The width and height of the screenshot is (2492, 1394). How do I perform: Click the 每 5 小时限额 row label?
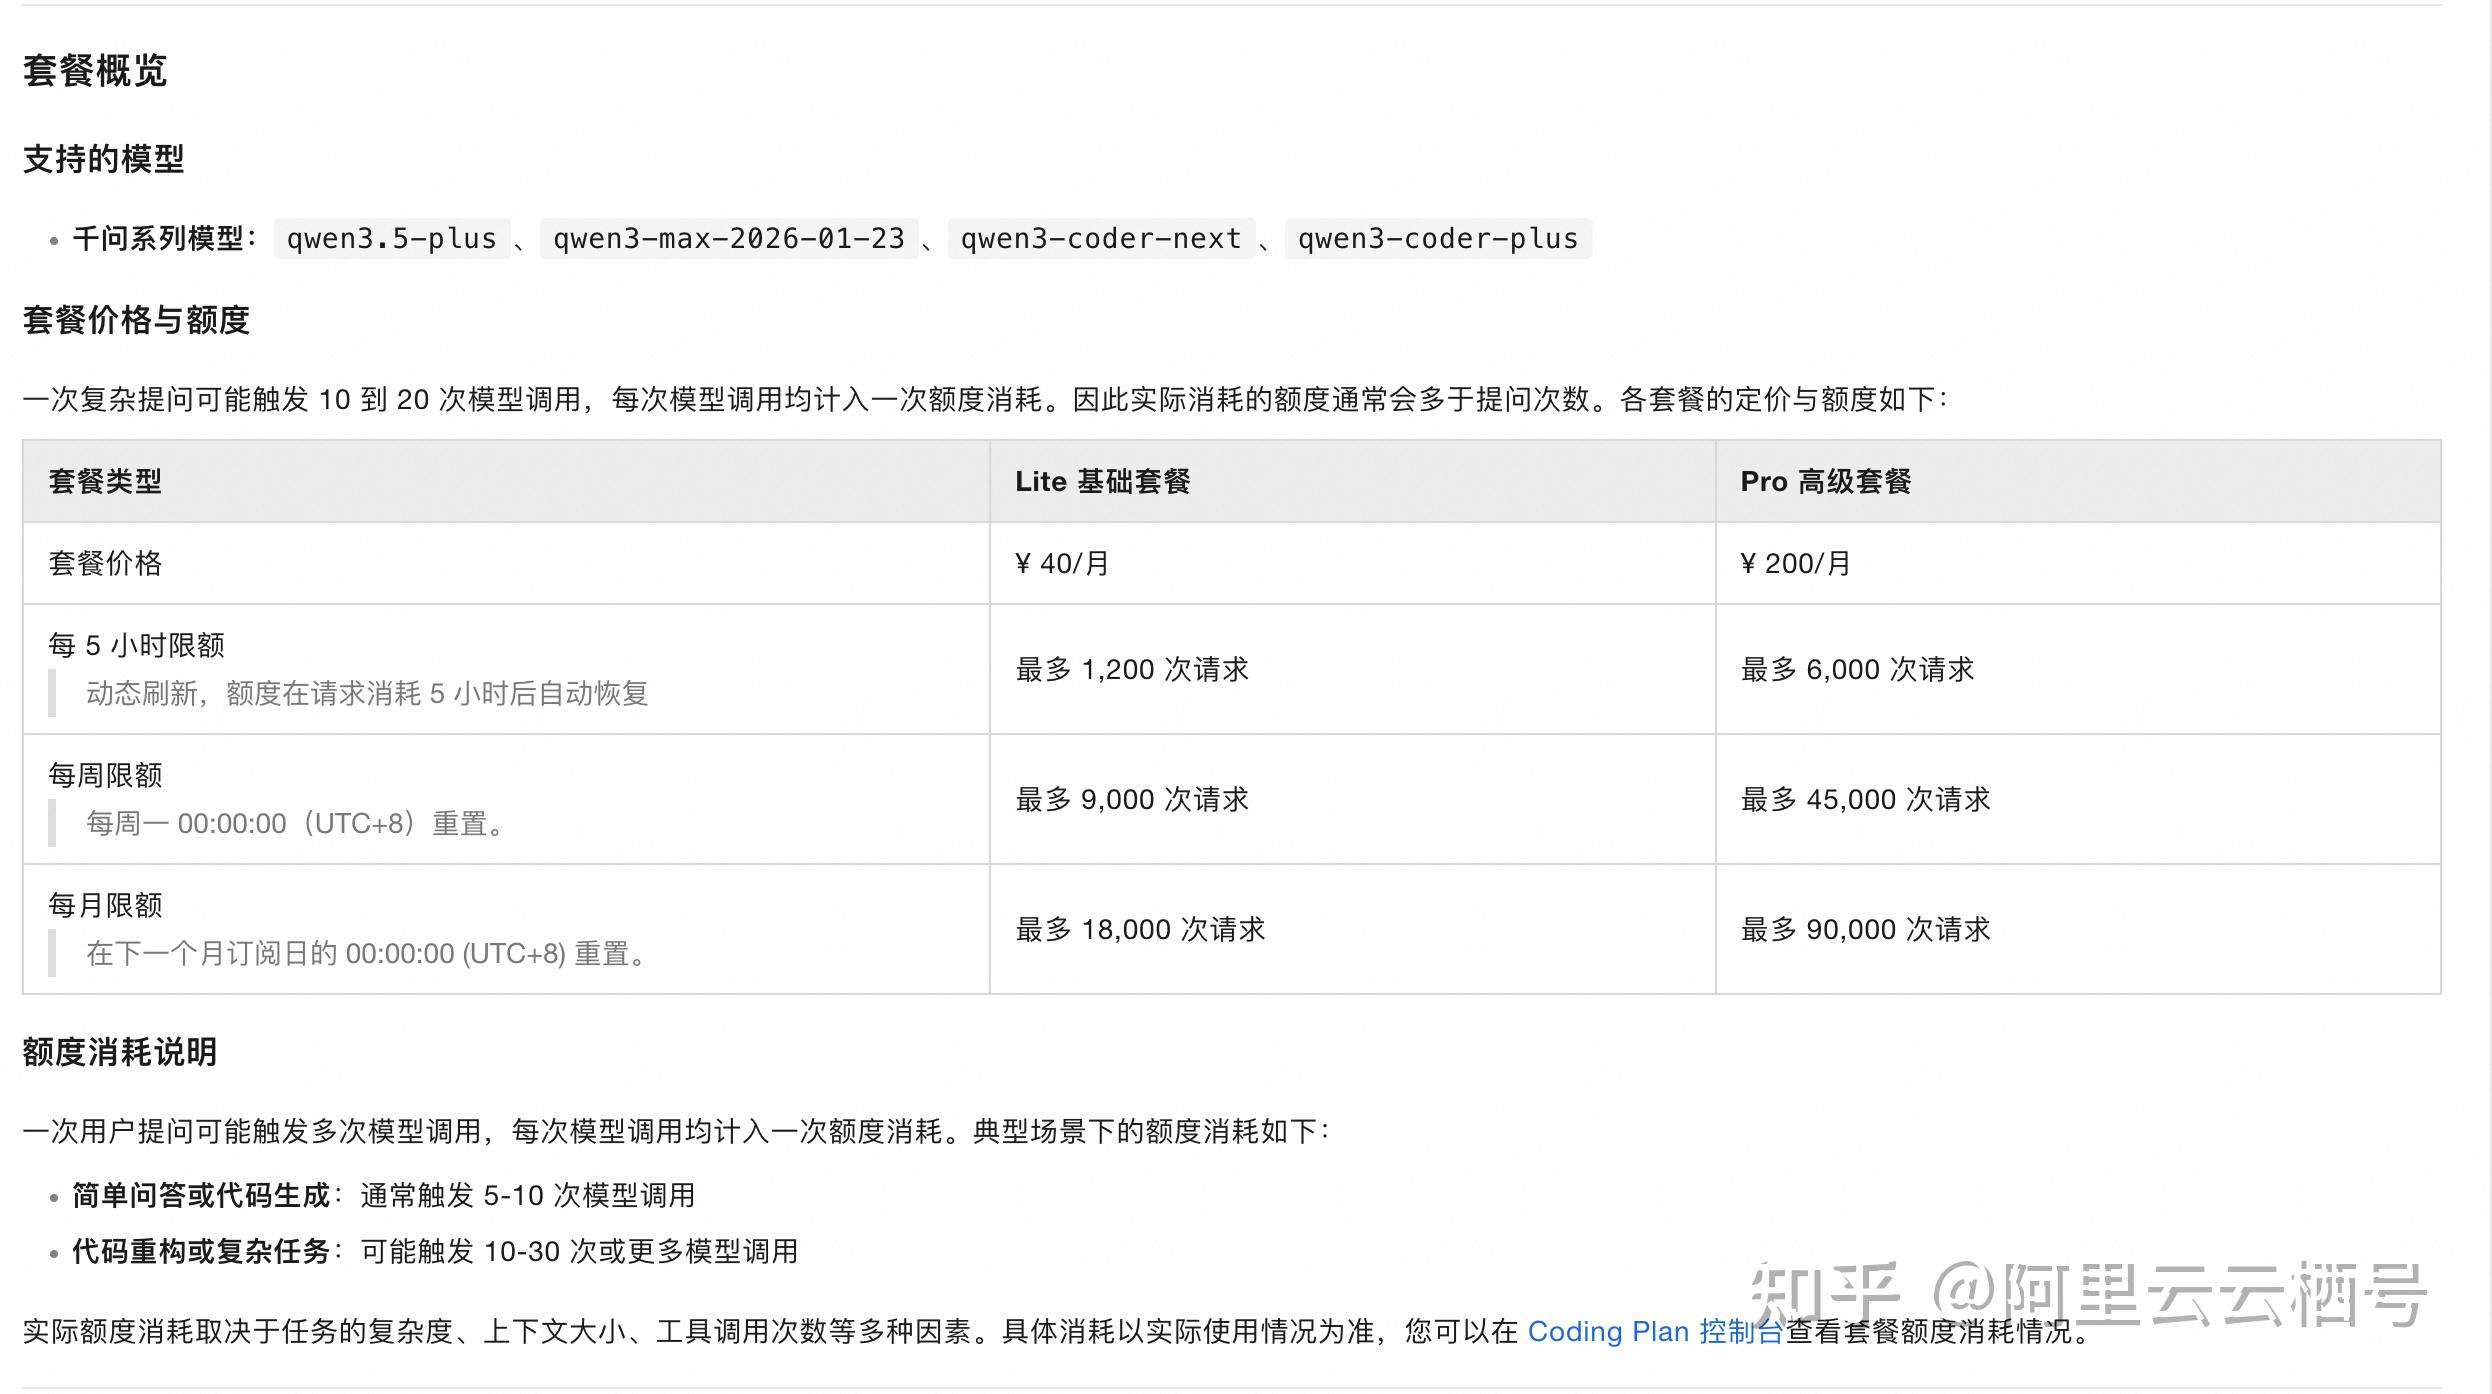(137, 645)
